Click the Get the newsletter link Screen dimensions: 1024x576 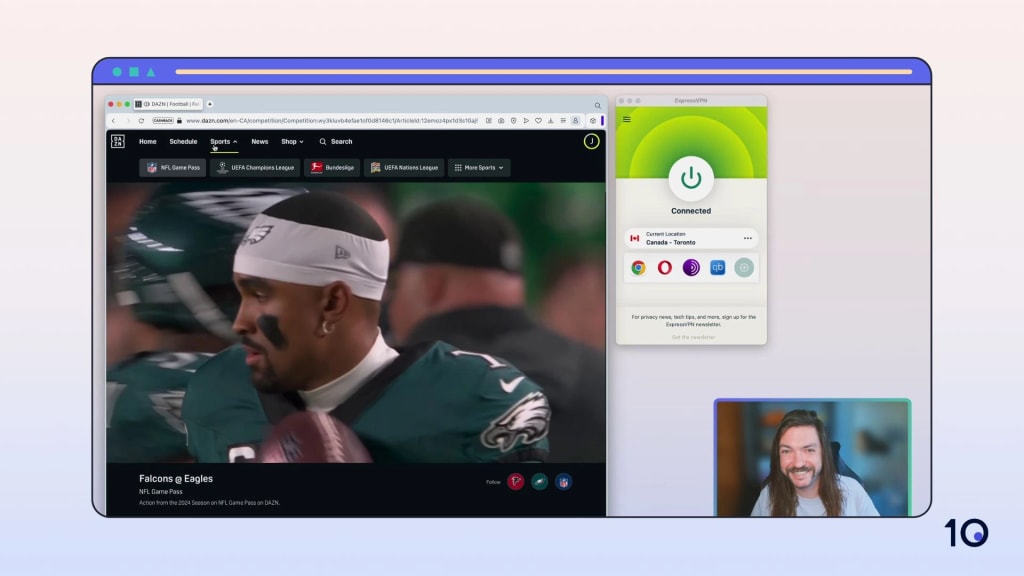(x=694, y=338)
